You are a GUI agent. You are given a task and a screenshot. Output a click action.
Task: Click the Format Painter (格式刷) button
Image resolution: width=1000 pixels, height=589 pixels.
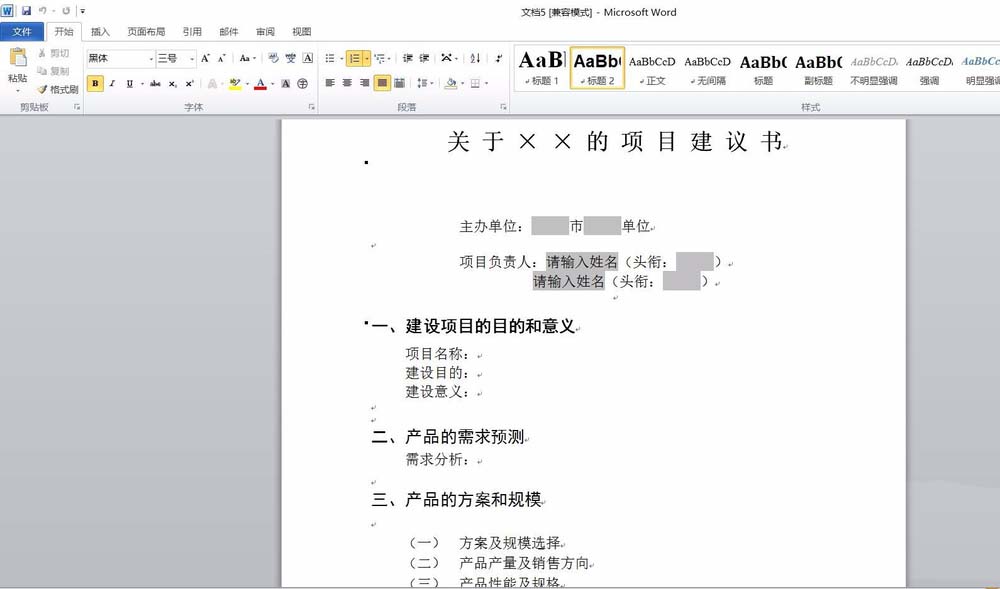coord(58,89)
